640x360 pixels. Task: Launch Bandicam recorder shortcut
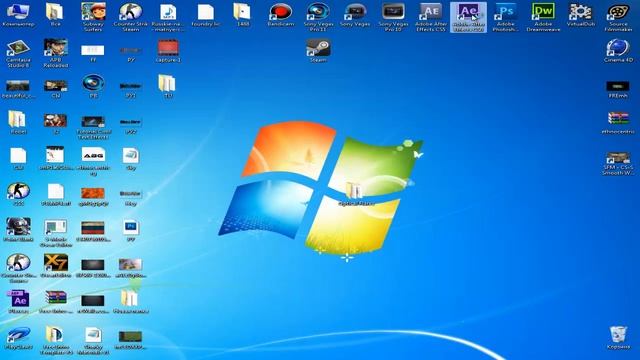click(x=280, y=15)
